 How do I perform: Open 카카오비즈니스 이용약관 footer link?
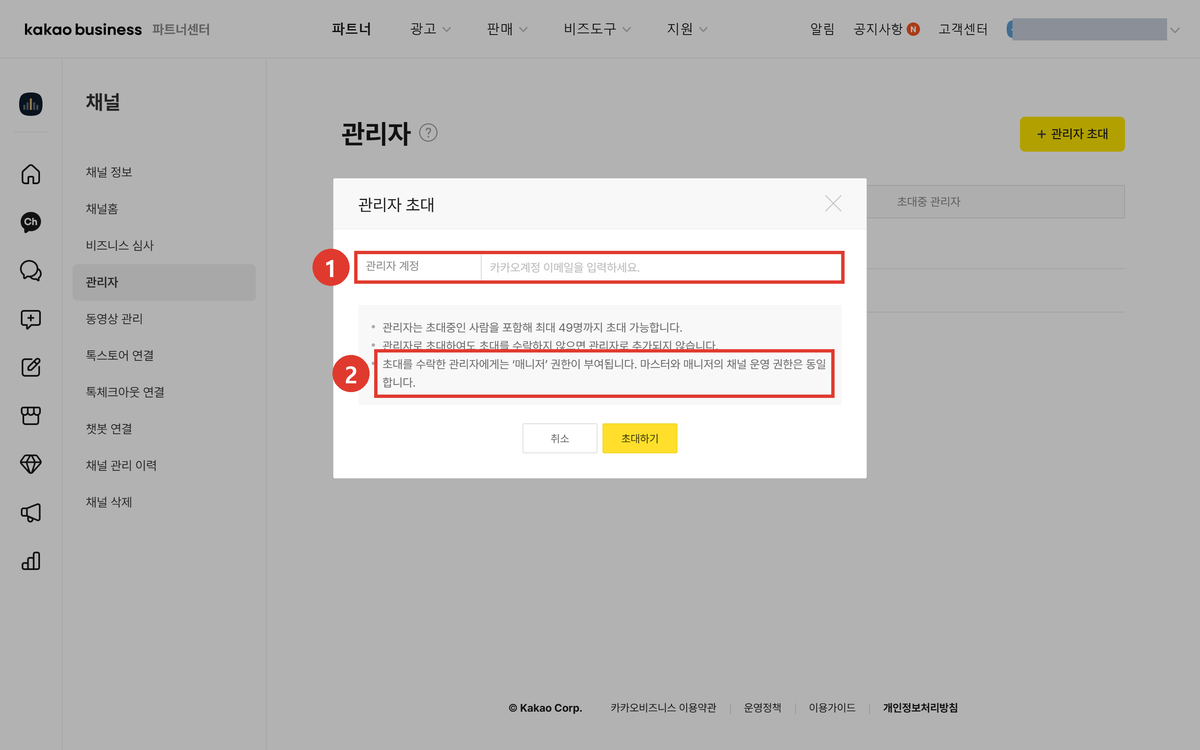pos(663,708)
